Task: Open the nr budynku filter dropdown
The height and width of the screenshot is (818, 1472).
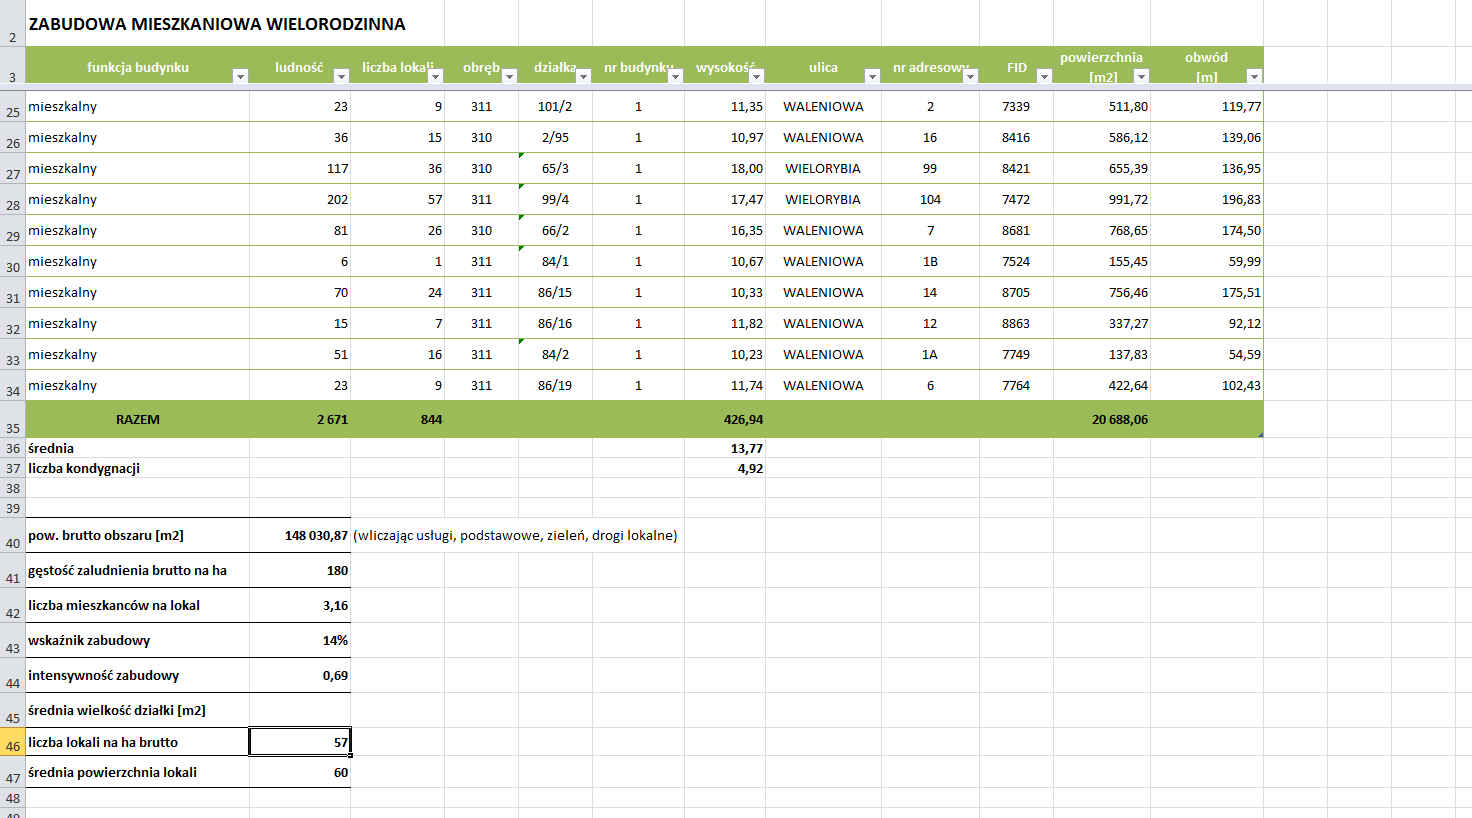Action: click(x=675, y=76)
